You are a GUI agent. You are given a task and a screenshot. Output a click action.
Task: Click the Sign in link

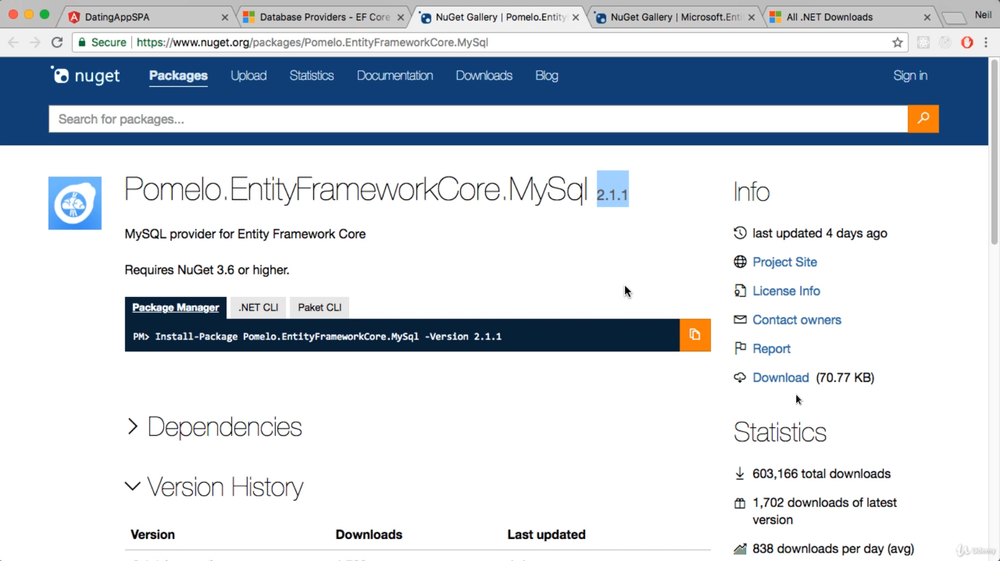(x=910, y=75)
